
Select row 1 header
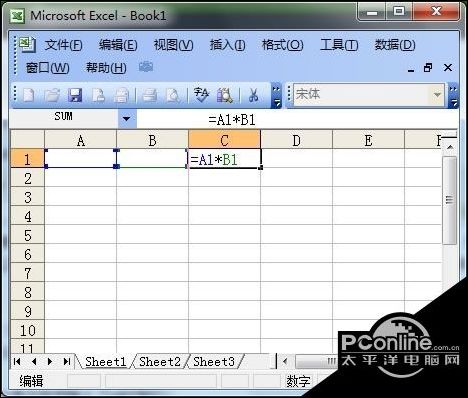point(27,158)
